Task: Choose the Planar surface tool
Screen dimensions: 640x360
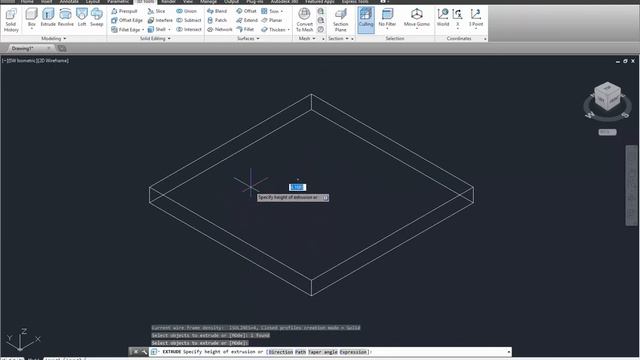Action: pyautogui.click(x=272, y=20)
